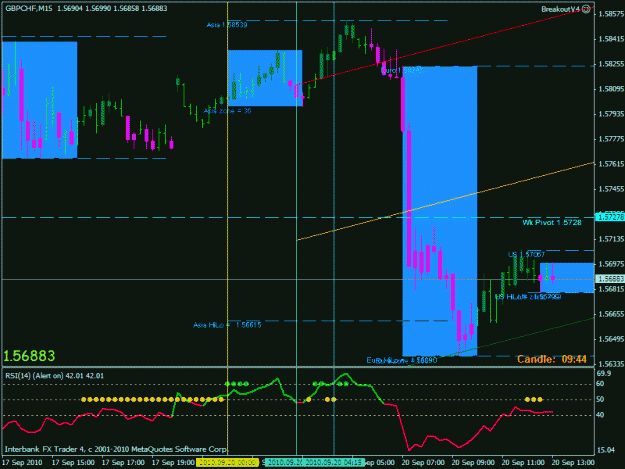Viewport: 625px width, 469px height.
Task: Click the BreakoutV4 smiley face icon
Action: [586, 9]
